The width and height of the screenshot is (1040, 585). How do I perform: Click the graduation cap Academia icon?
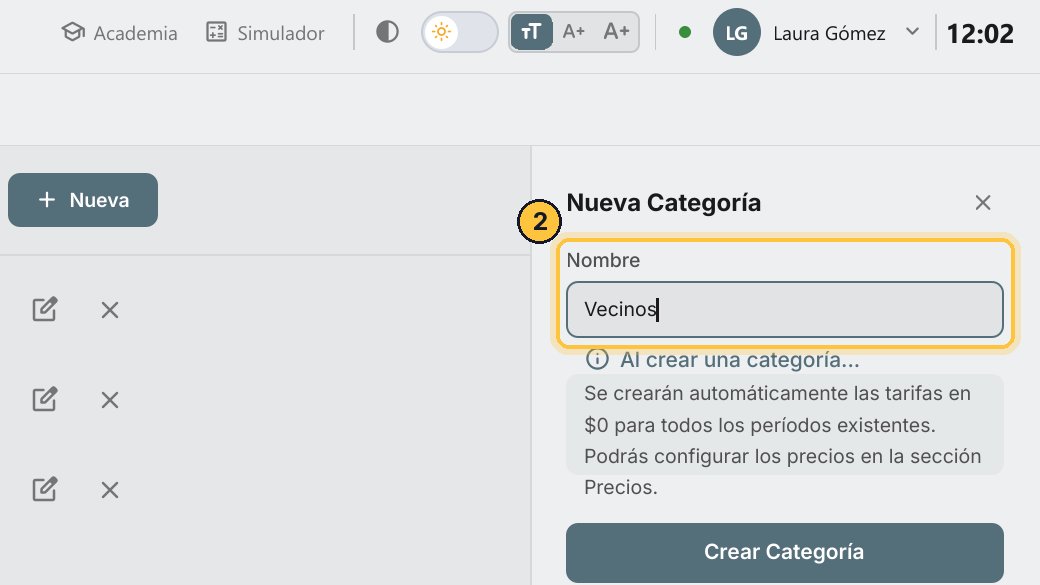(x=73, y=32)
